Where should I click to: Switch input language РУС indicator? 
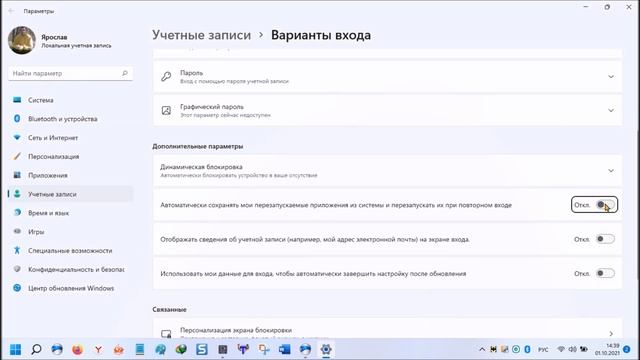pyautogui.click(x=543, y=350)
